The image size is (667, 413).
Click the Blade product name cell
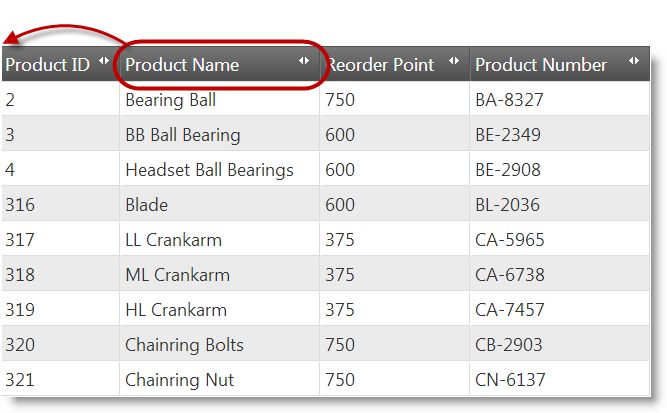pos(147,205)
